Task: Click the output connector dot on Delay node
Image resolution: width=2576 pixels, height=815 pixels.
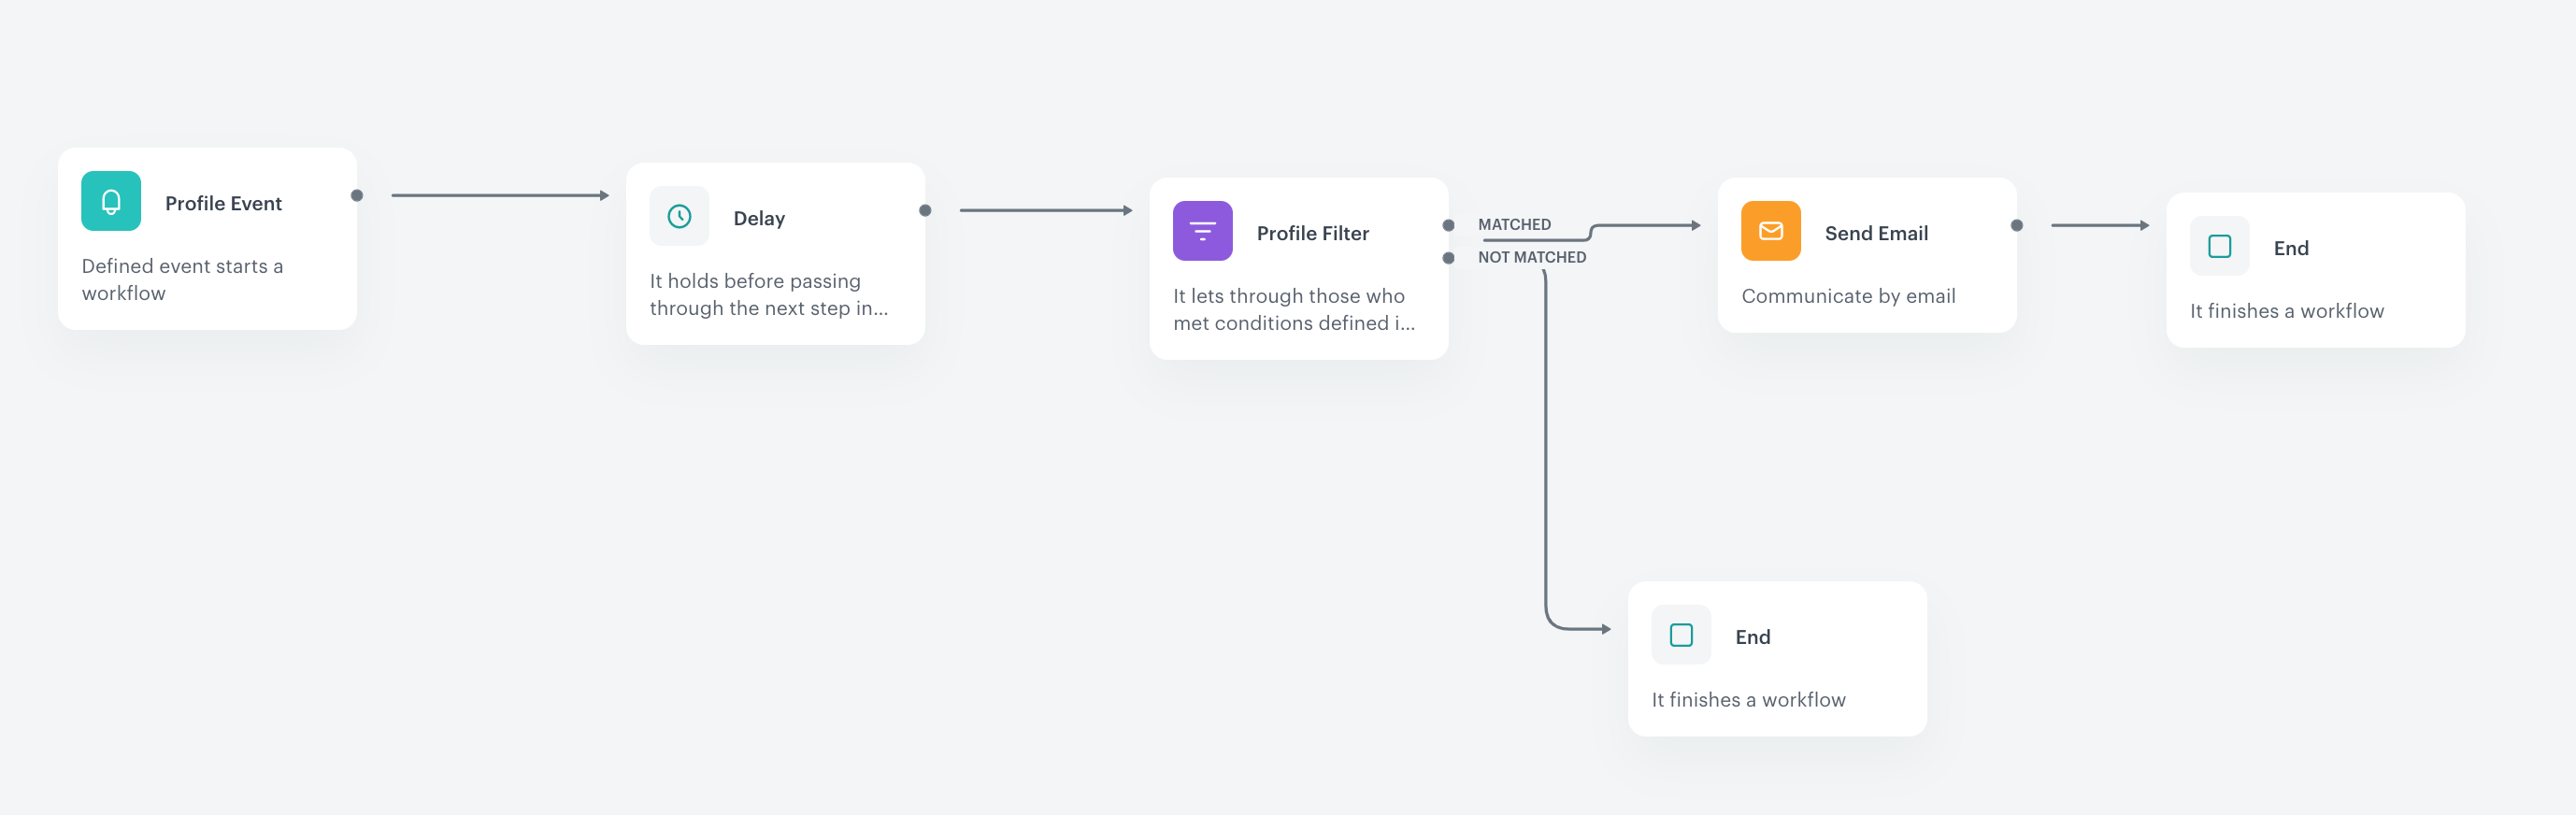Action: click(925, 210)
